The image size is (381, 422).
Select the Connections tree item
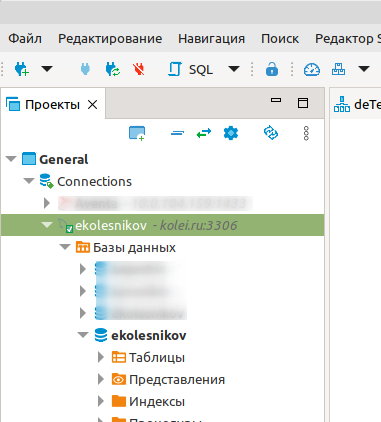pos(94,181)
